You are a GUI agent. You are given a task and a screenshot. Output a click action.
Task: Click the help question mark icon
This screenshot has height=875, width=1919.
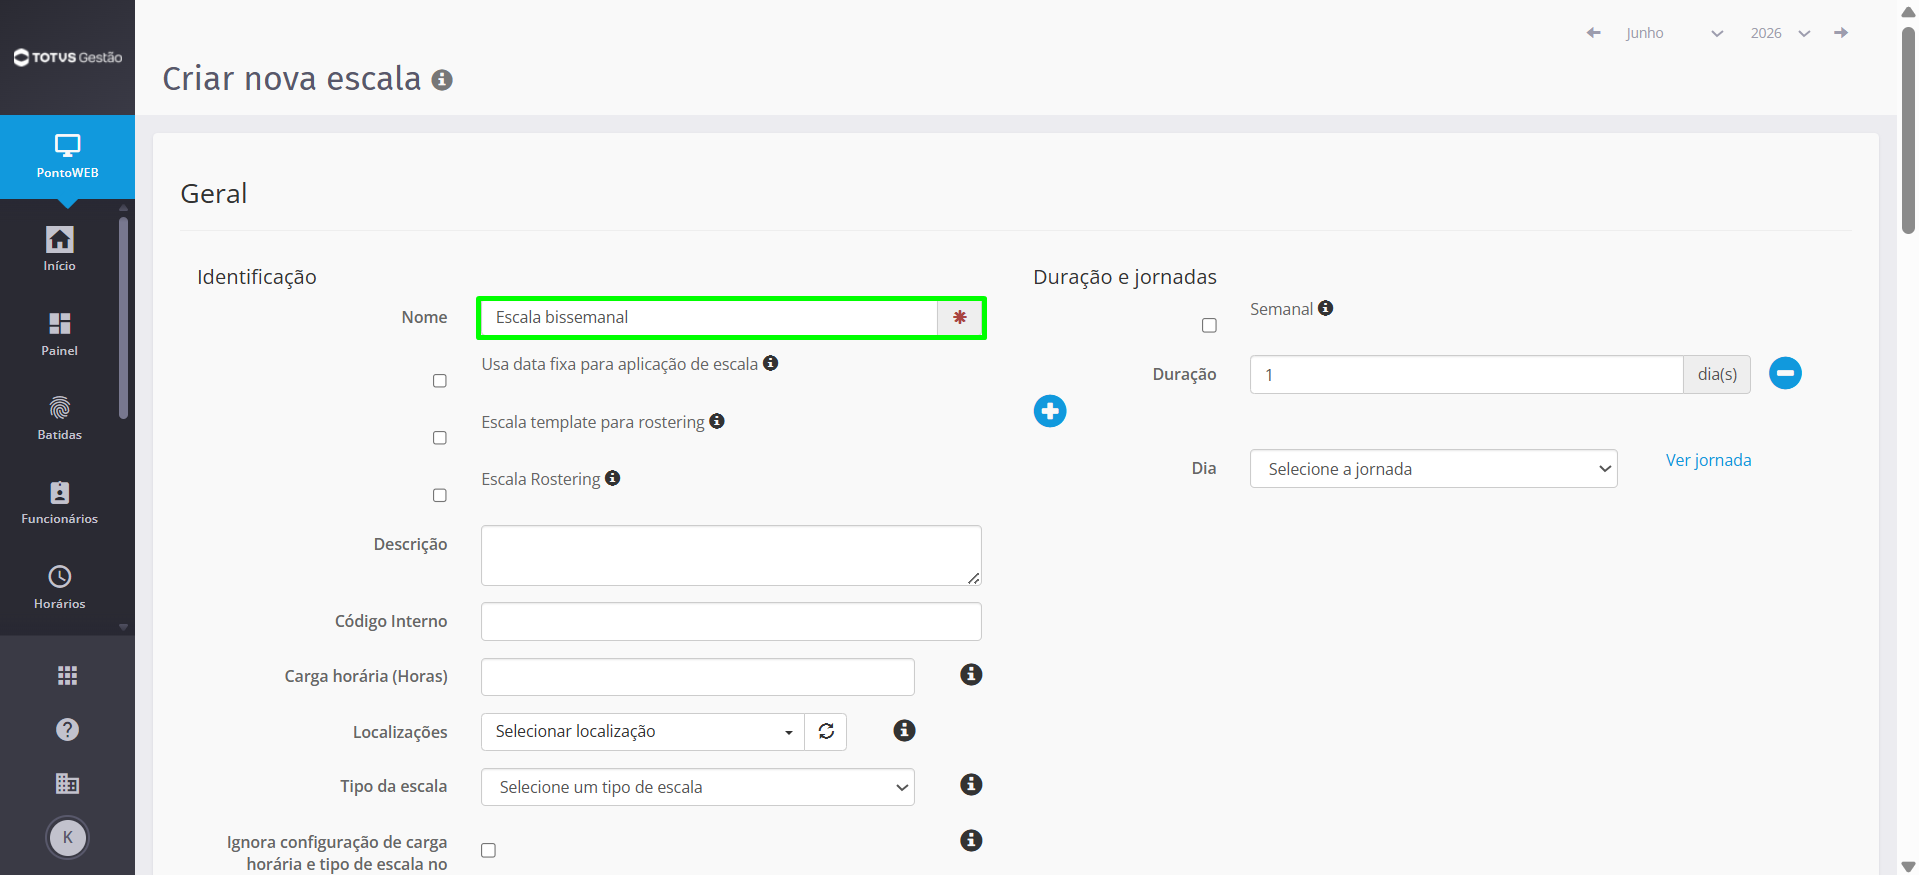[67, 730]
